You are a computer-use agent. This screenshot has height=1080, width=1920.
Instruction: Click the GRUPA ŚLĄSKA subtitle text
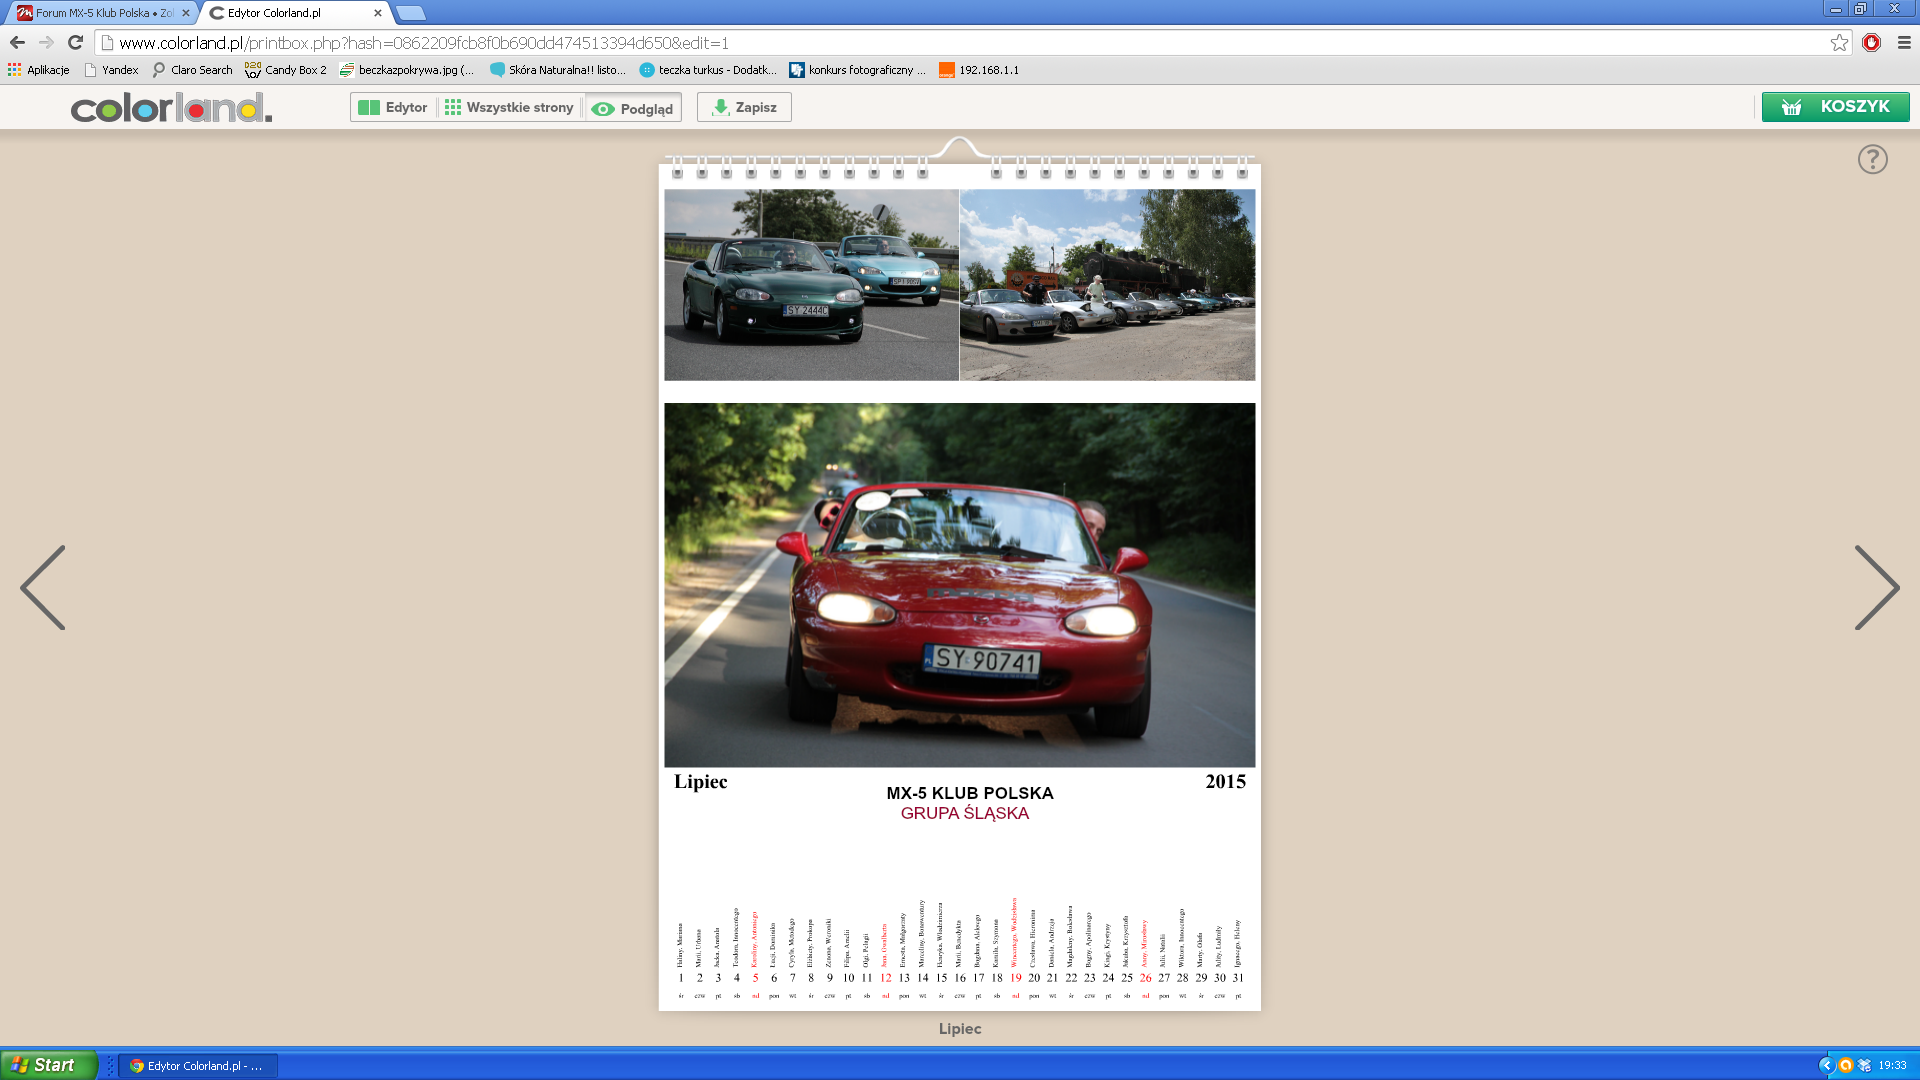pyautogui.click(x=964, y=813)
